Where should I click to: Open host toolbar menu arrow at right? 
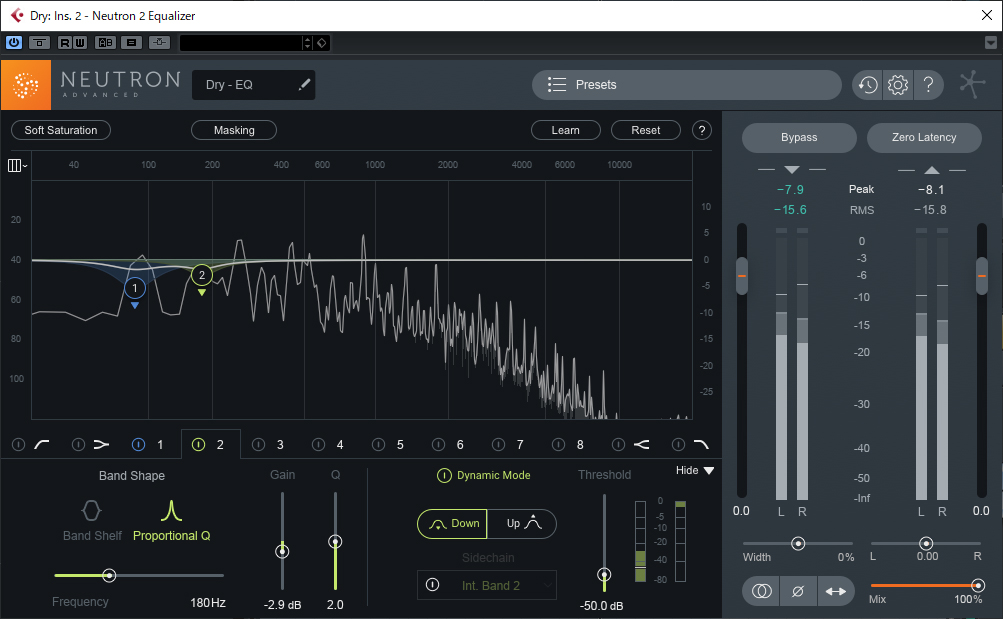pos(991,43)
